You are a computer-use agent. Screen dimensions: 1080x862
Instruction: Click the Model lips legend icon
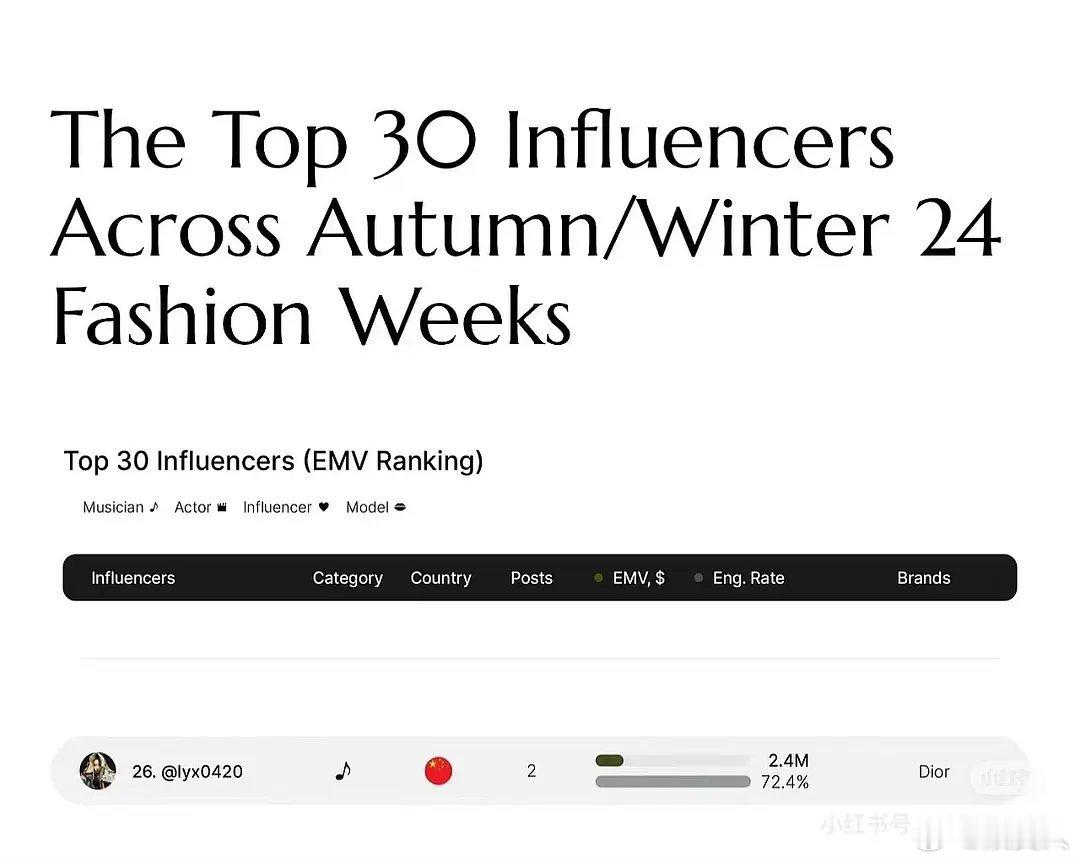pos(400,507)
